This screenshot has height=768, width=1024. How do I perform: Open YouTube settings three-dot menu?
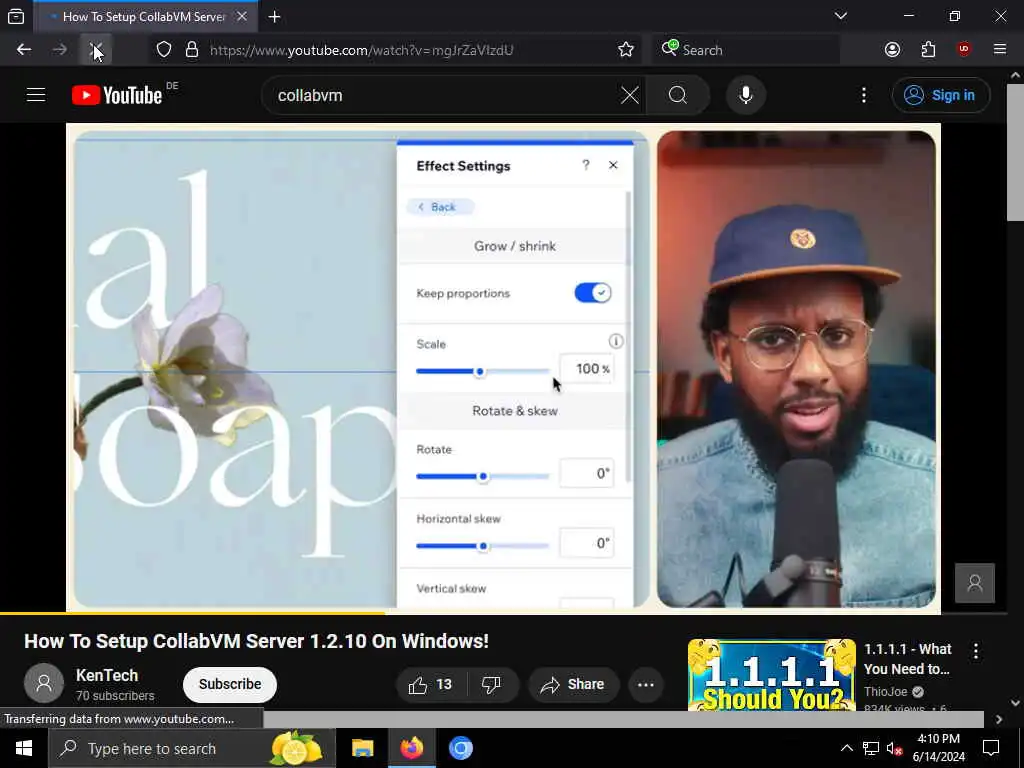point(863,95)
